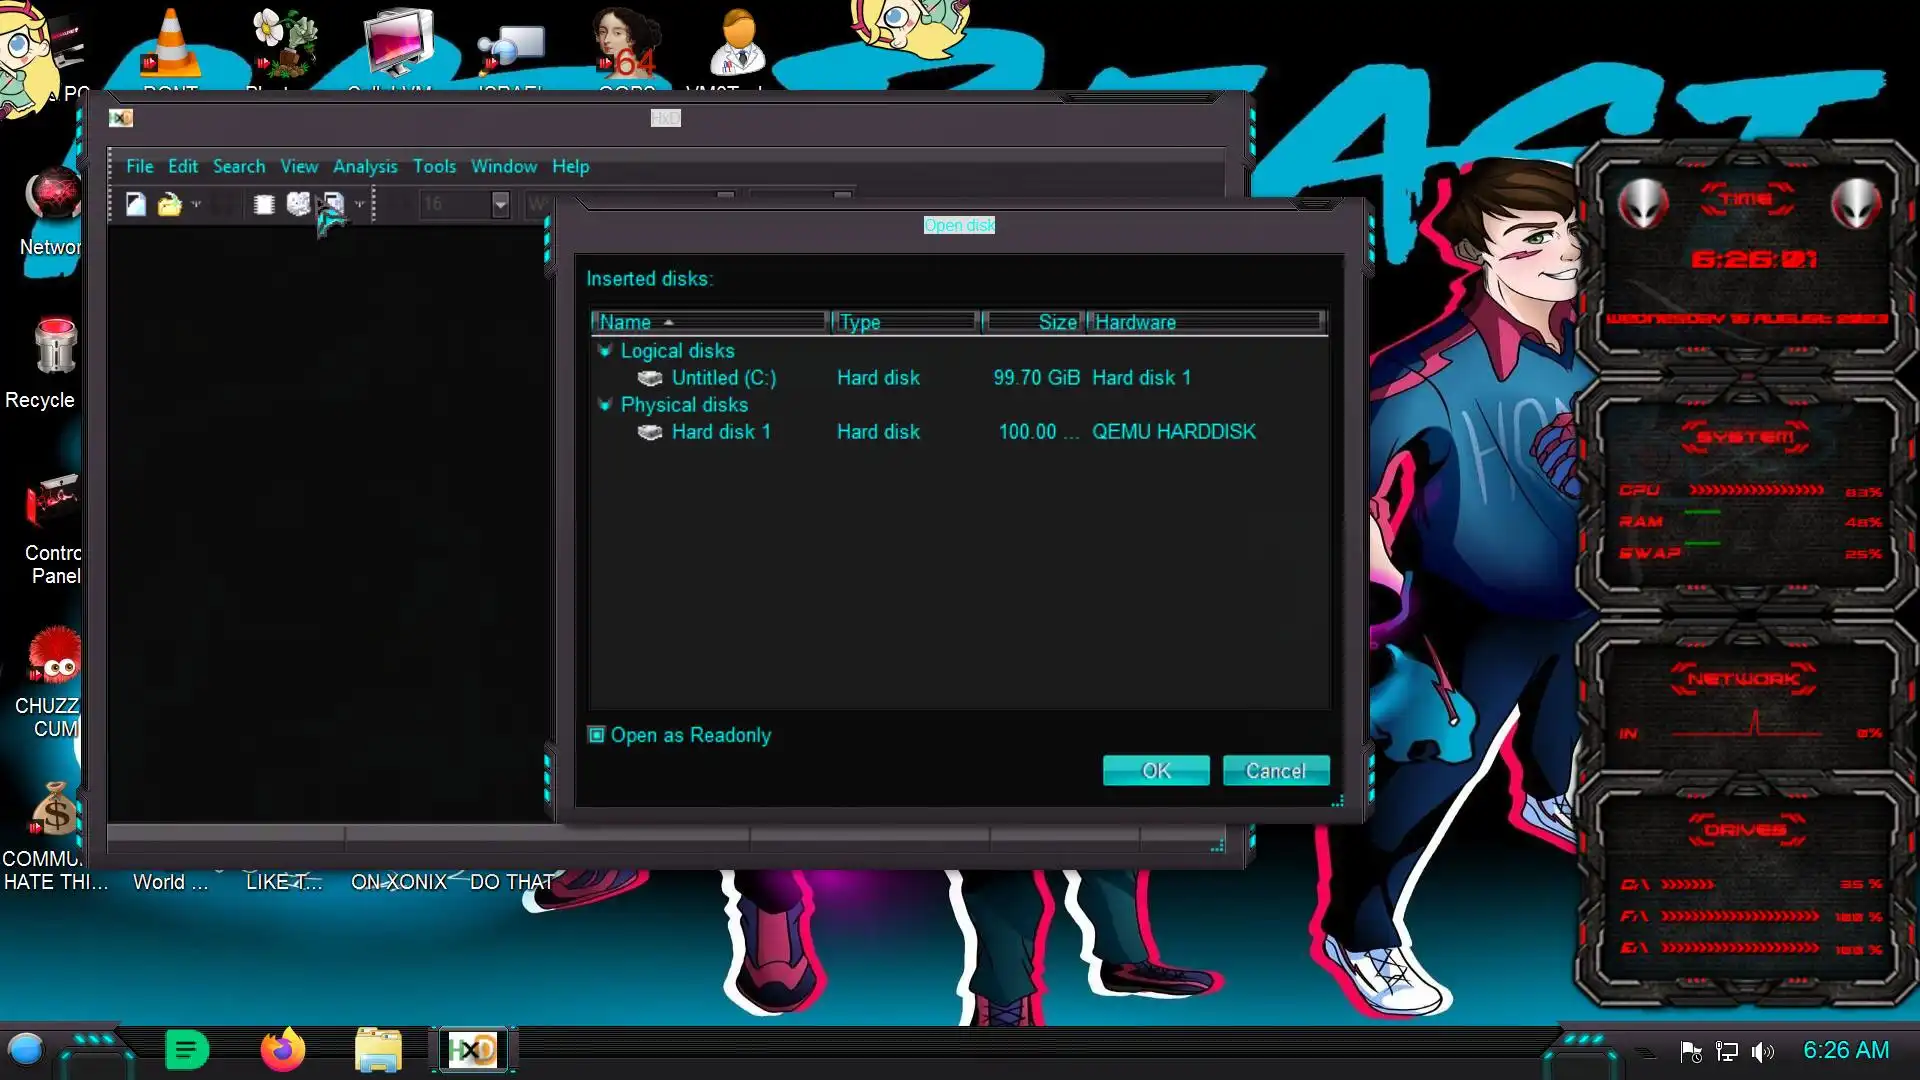Click the Open RAM chip icon
1920x1080 pixels.
pos(264,204)
